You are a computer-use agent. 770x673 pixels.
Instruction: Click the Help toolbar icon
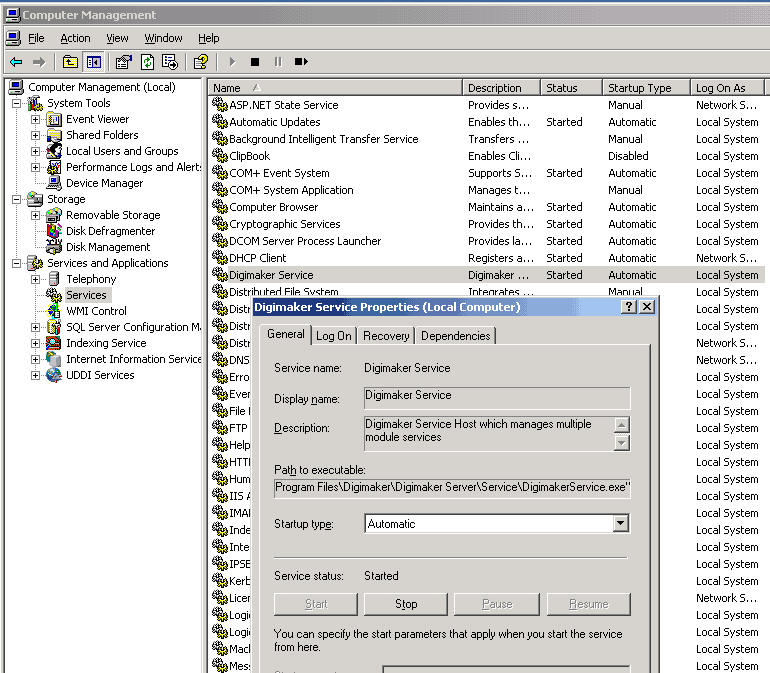(201, 62)
